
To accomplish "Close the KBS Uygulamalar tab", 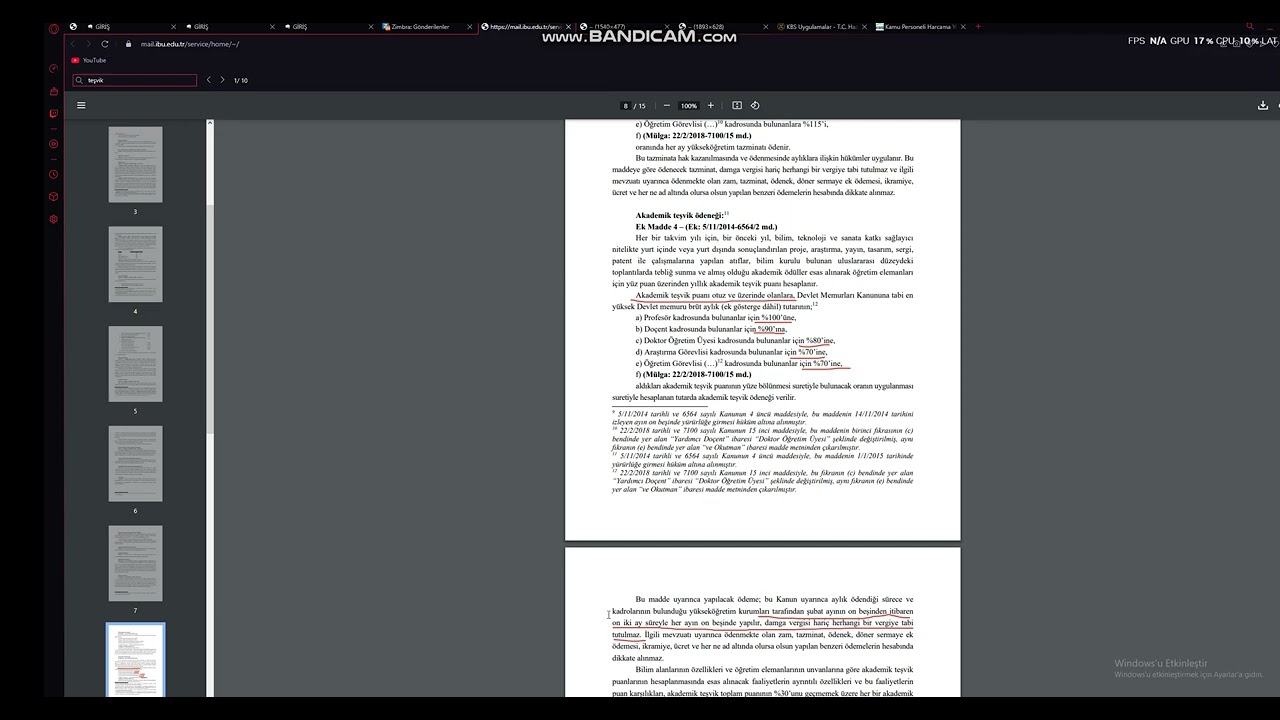I will click(866, 27).
